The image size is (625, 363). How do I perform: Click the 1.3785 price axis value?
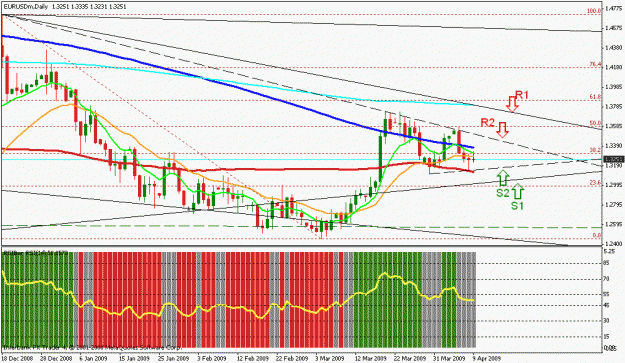(613, 106)
